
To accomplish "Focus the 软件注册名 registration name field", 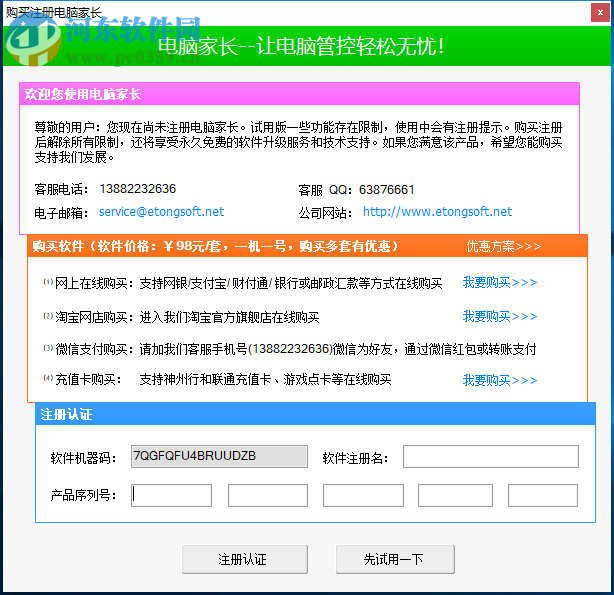I will [491, 456].
